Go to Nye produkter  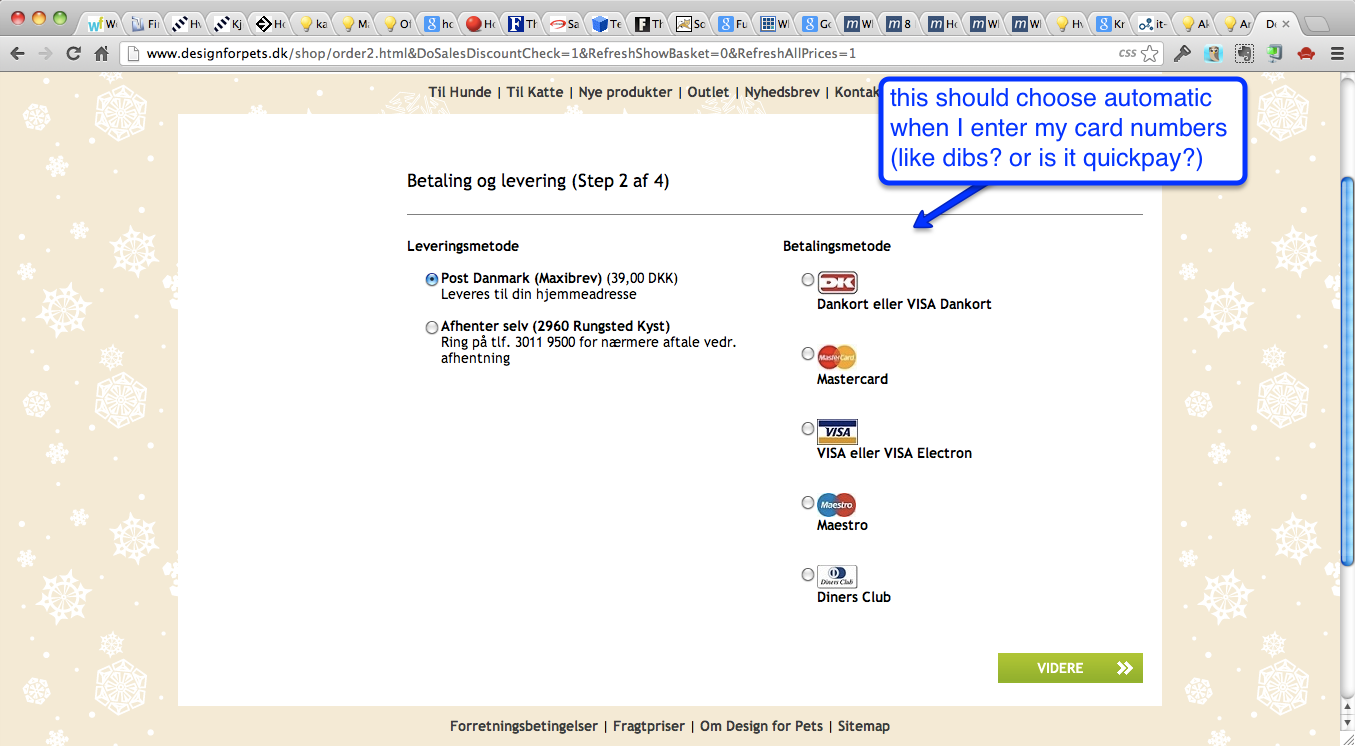[626, 92]
